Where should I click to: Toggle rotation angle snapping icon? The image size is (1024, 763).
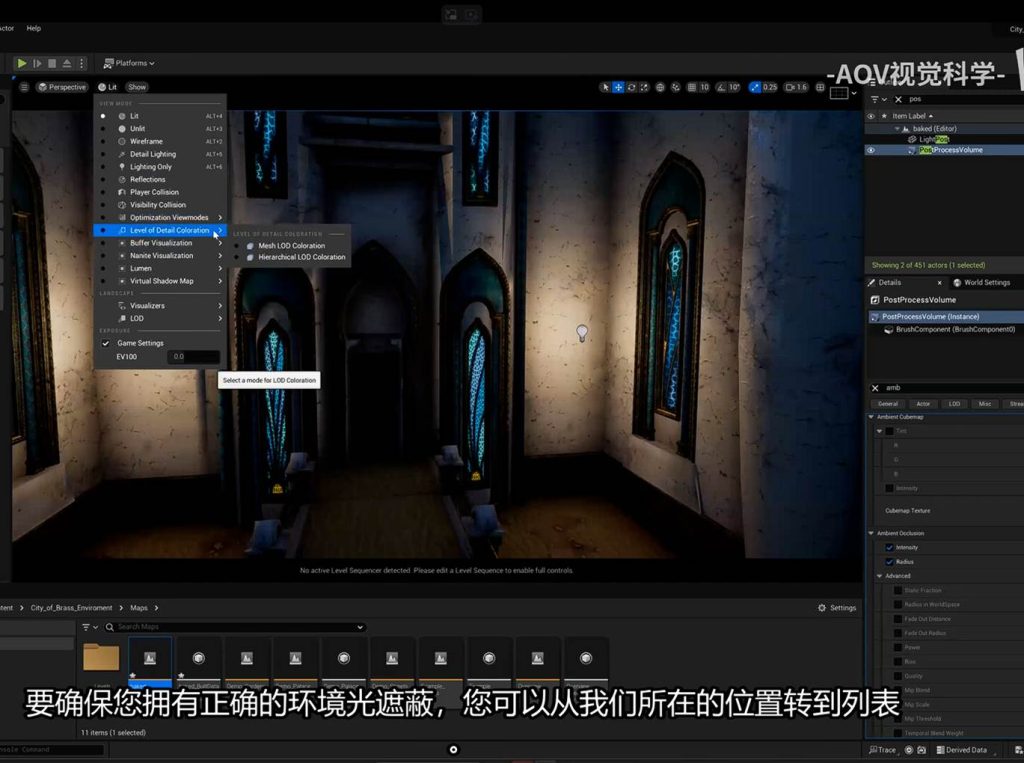pos(721,87)
